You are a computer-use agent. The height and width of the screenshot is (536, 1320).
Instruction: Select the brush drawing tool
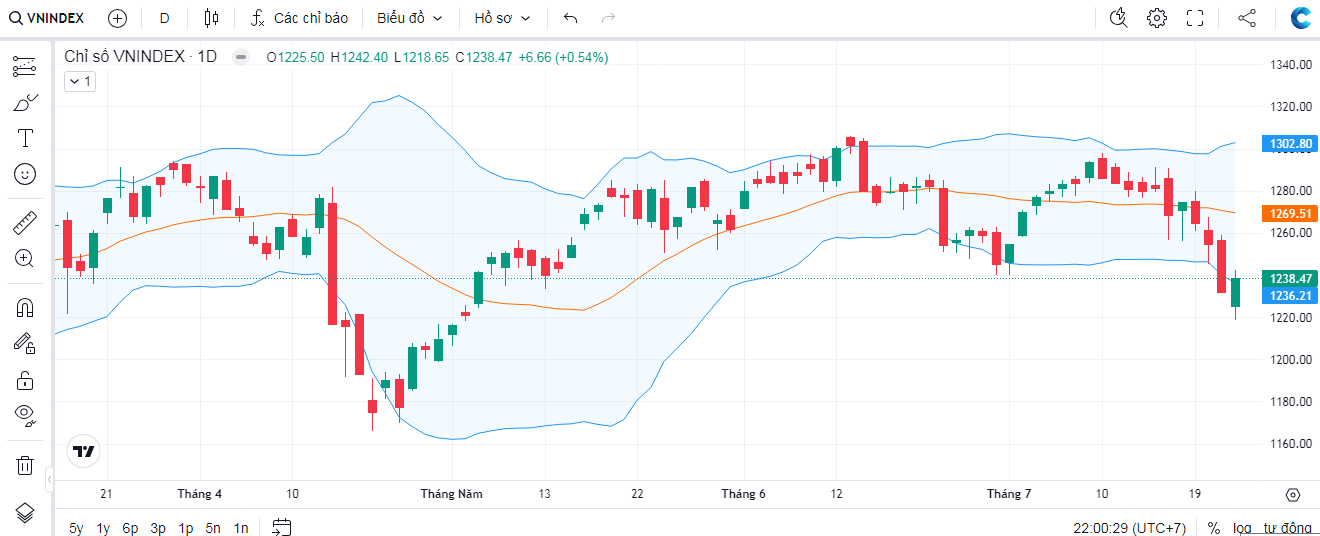[x=25, y=102]
